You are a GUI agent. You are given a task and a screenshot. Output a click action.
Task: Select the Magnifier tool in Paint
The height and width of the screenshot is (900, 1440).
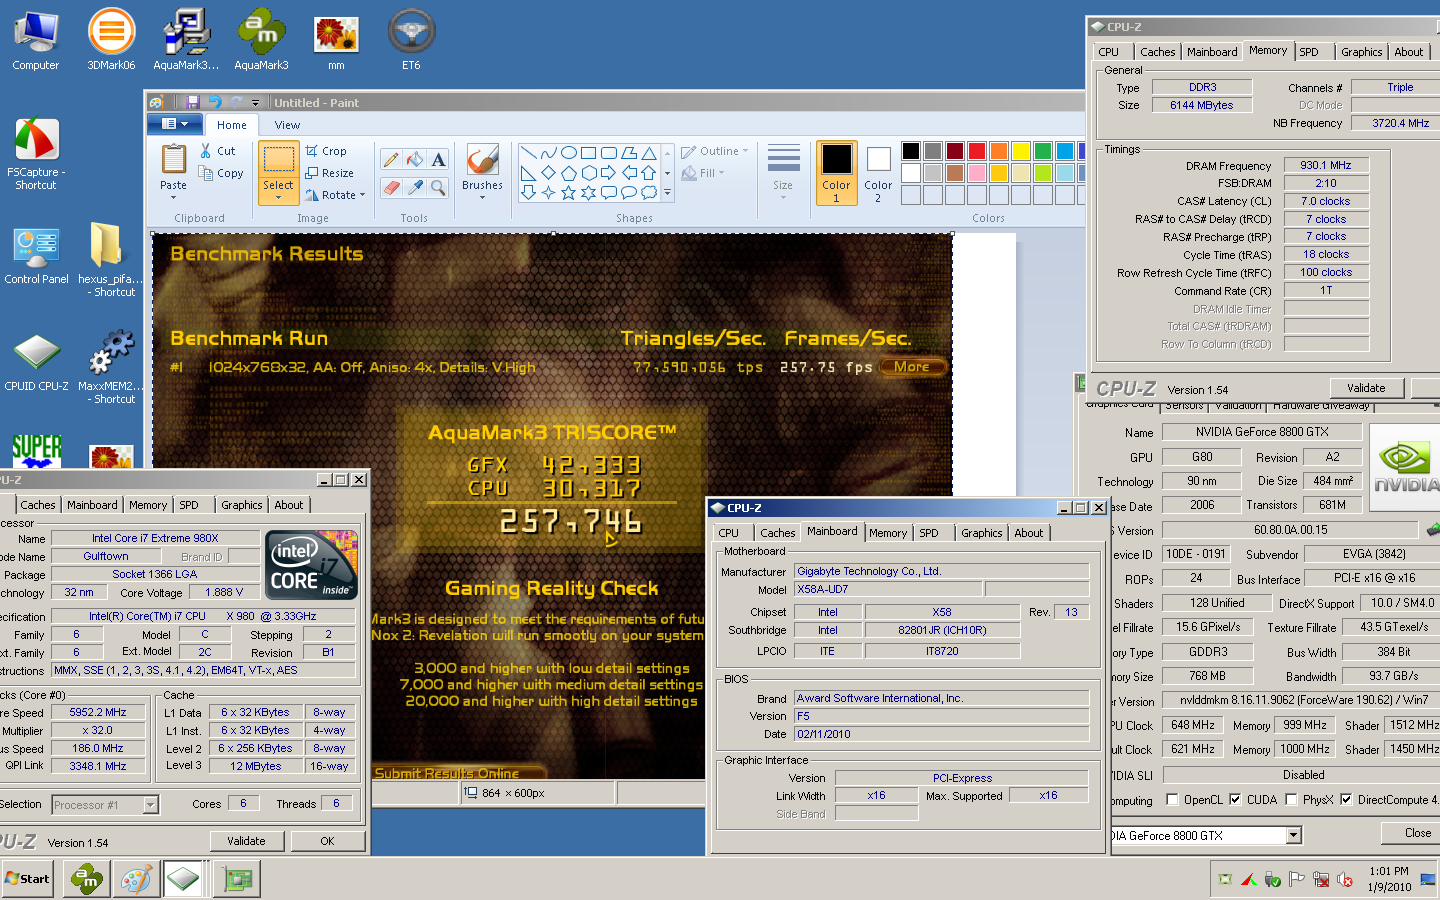[x=438, y=187]
